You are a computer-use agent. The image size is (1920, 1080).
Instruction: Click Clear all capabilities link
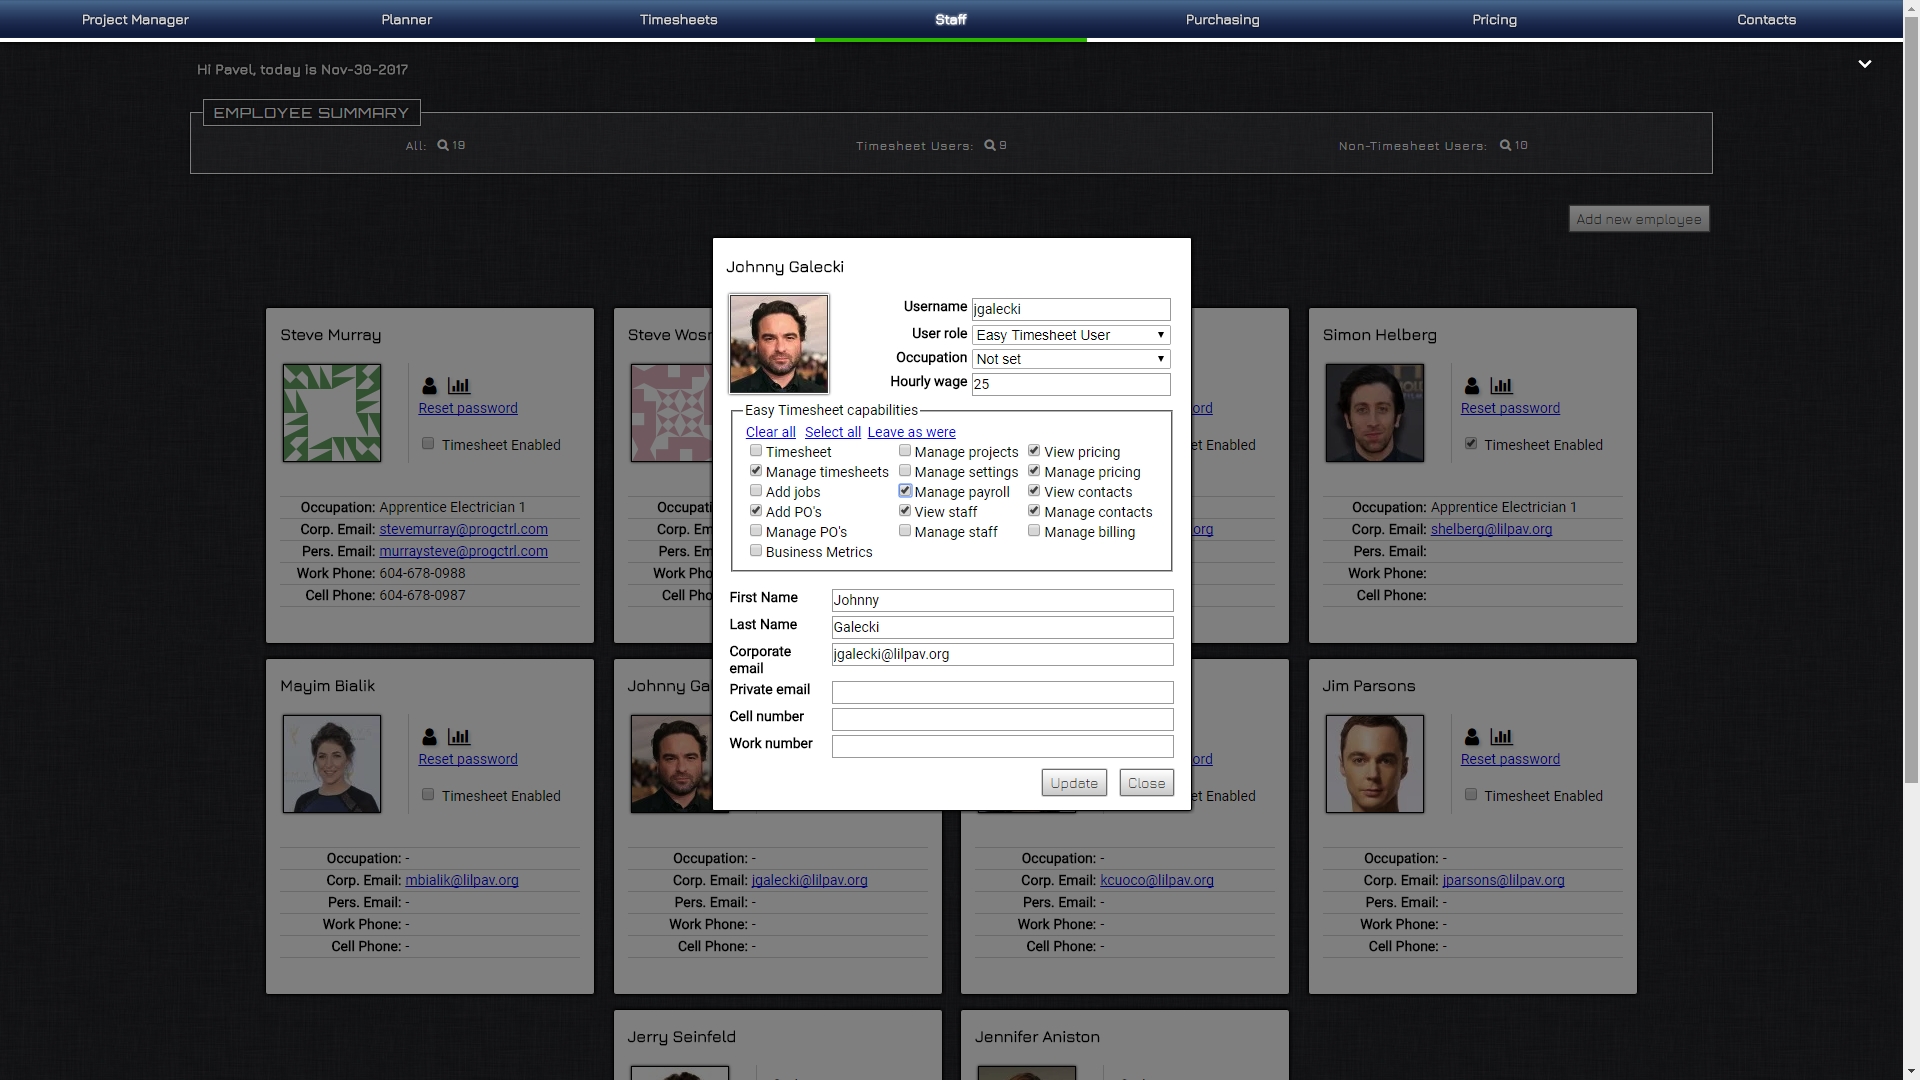pos(771,432)
